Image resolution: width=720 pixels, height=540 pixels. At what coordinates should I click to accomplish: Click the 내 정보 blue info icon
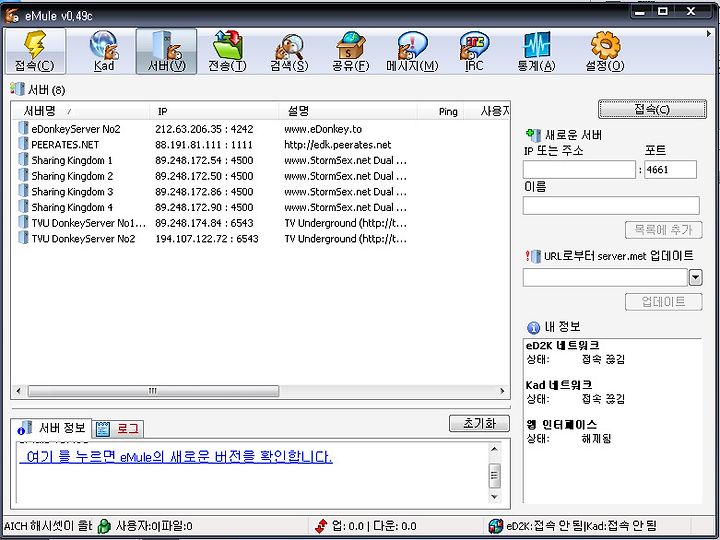[x=533, y=327]
